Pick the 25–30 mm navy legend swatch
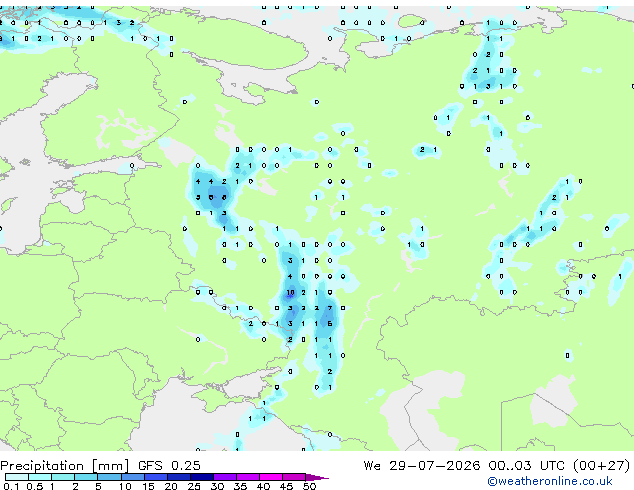The image size is (634, 490). (x=202, y=477)
